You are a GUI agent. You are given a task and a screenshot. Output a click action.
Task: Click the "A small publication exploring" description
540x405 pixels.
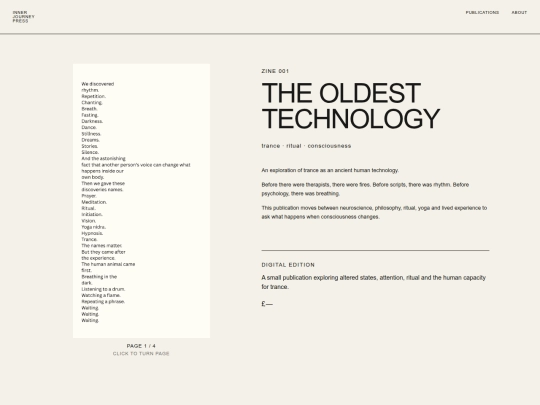pyautogui.click(x=373, y=282)
